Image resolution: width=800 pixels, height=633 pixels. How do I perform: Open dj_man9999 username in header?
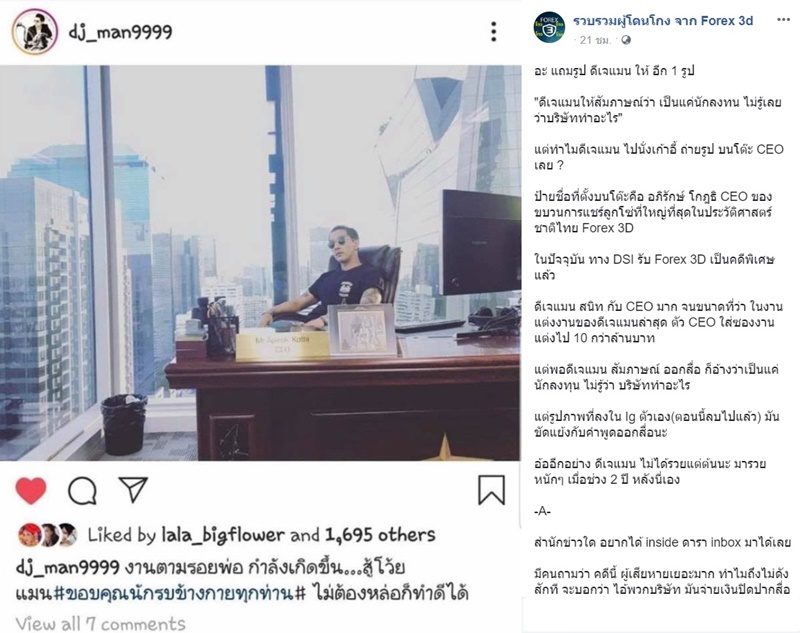120,32
